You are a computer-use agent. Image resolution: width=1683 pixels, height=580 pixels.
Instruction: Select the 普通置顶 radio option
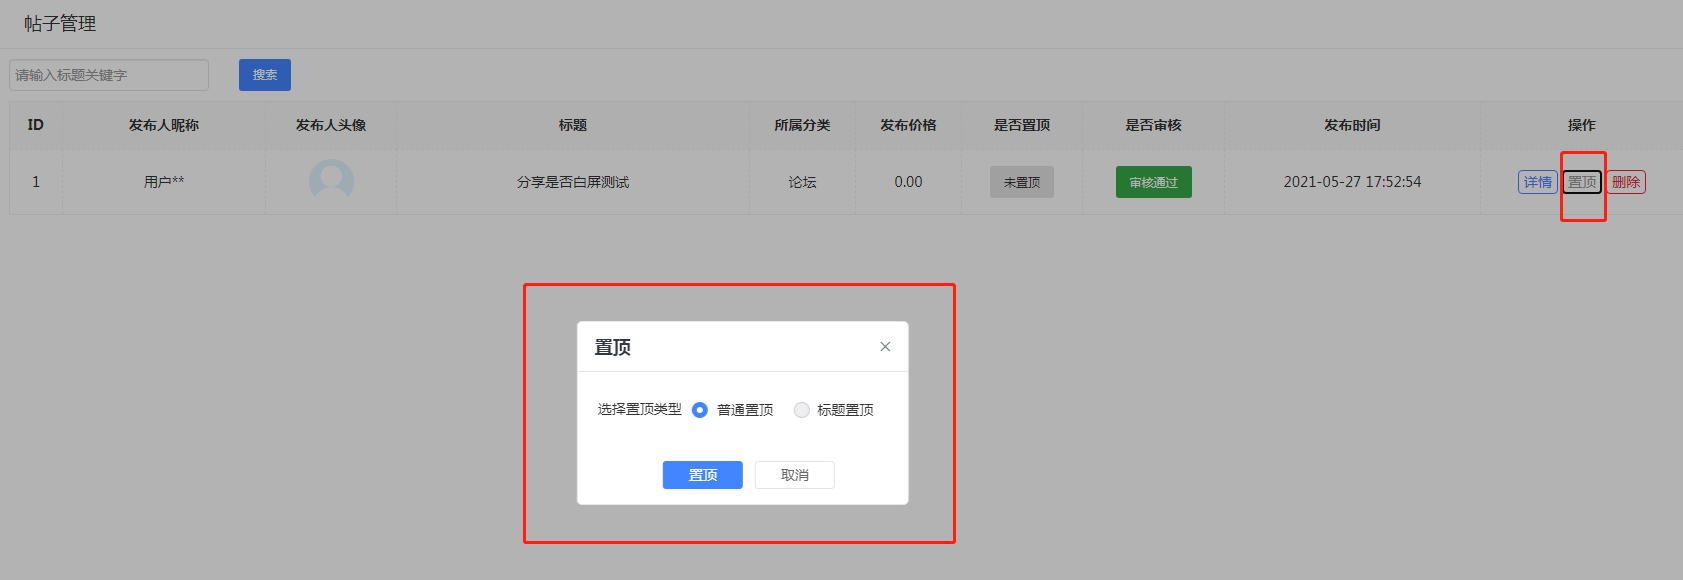click(700, 410)
